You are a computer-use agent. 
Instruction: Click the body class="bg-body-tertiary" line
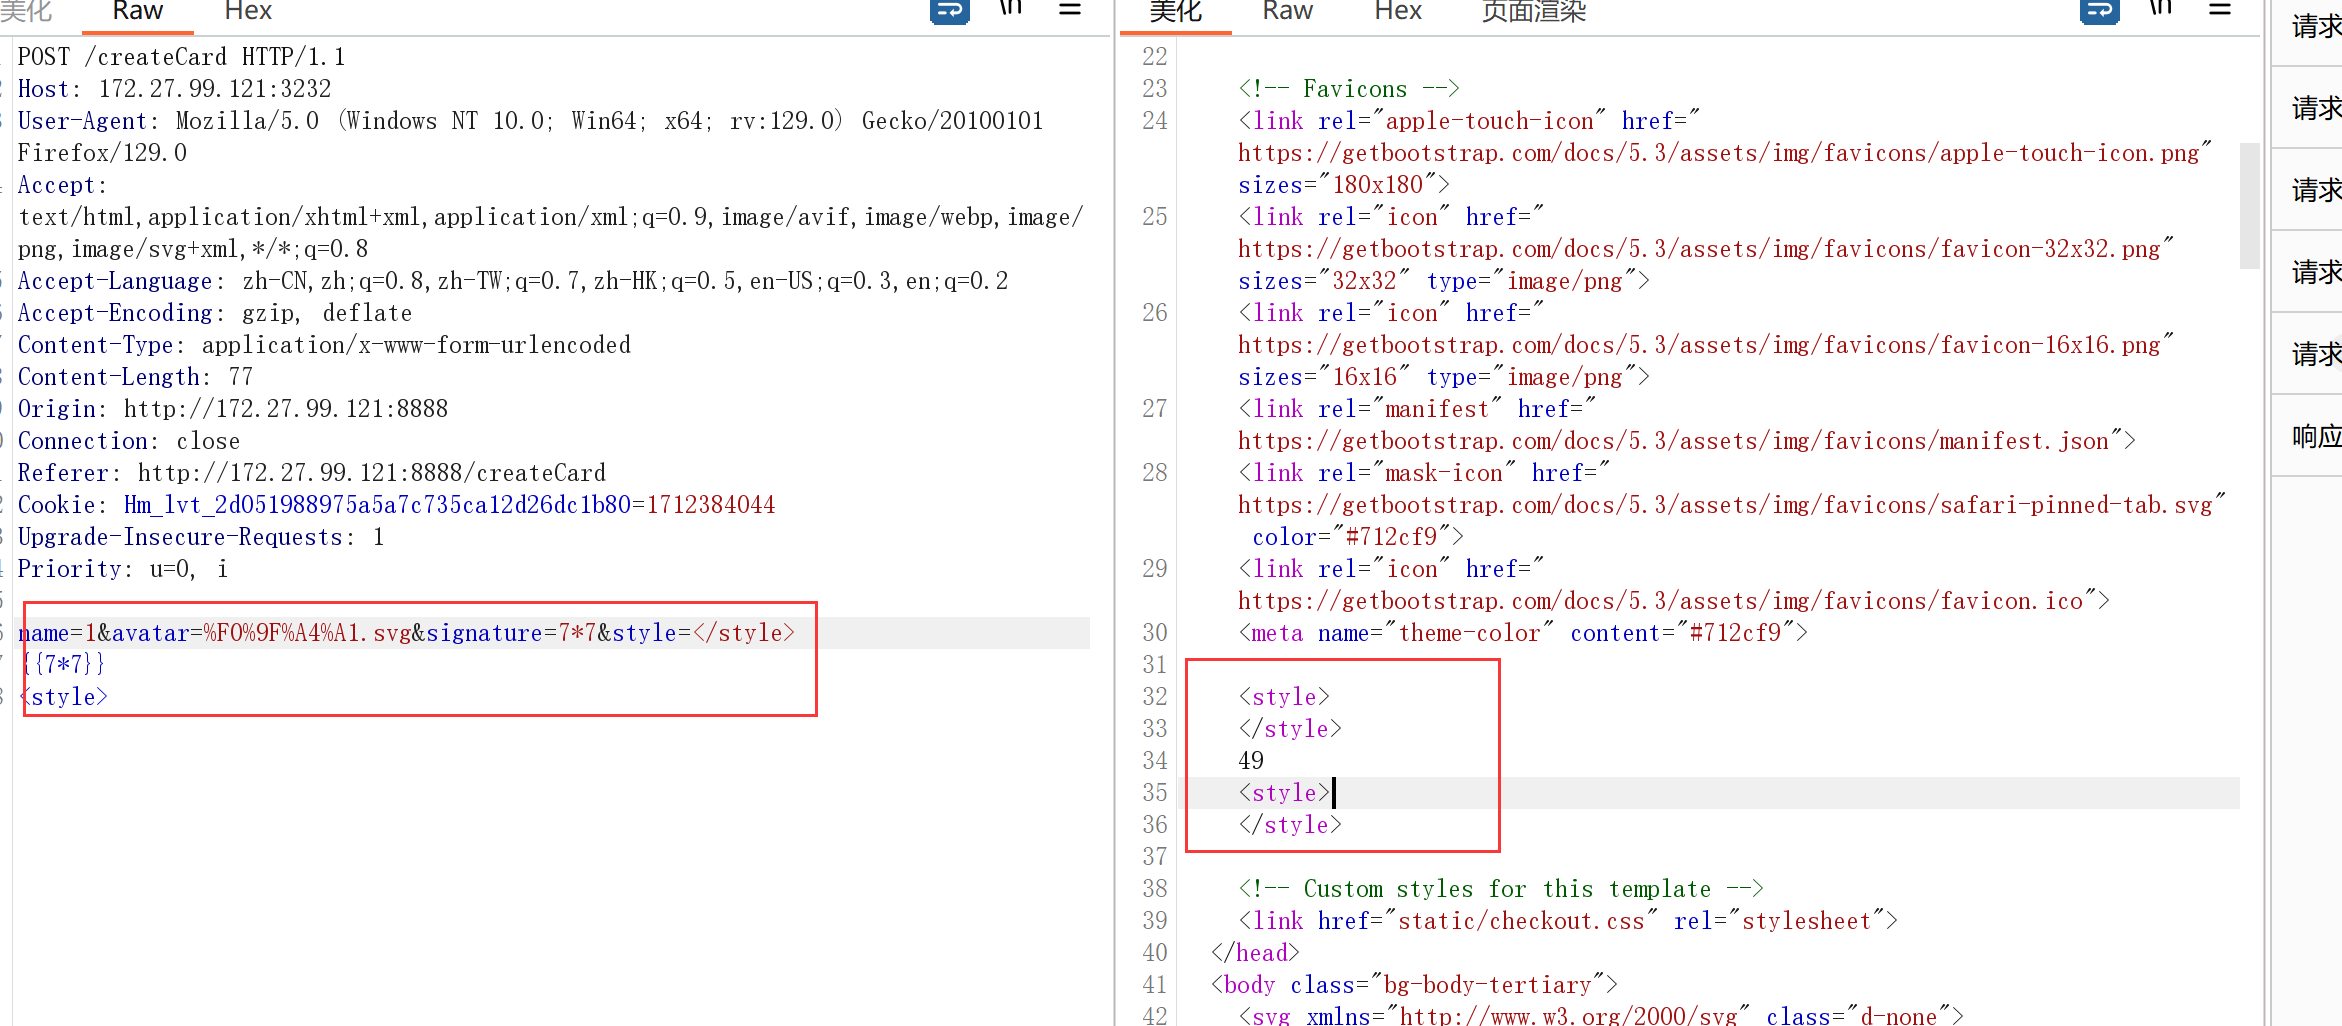pyautogui.click(x=1414, y=985)
